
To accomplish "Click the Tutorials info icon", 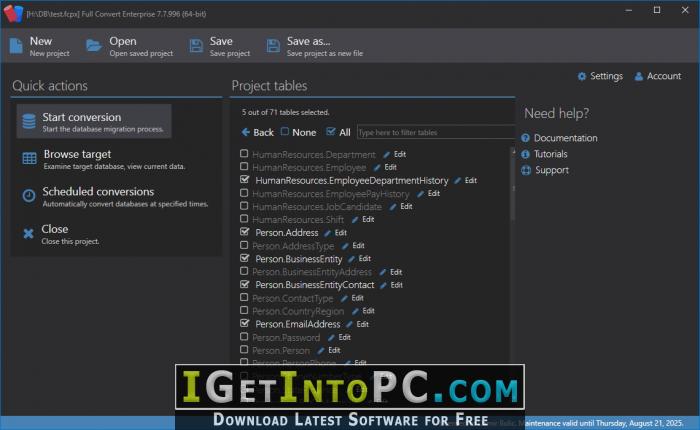I will click(x=525, y=154).
